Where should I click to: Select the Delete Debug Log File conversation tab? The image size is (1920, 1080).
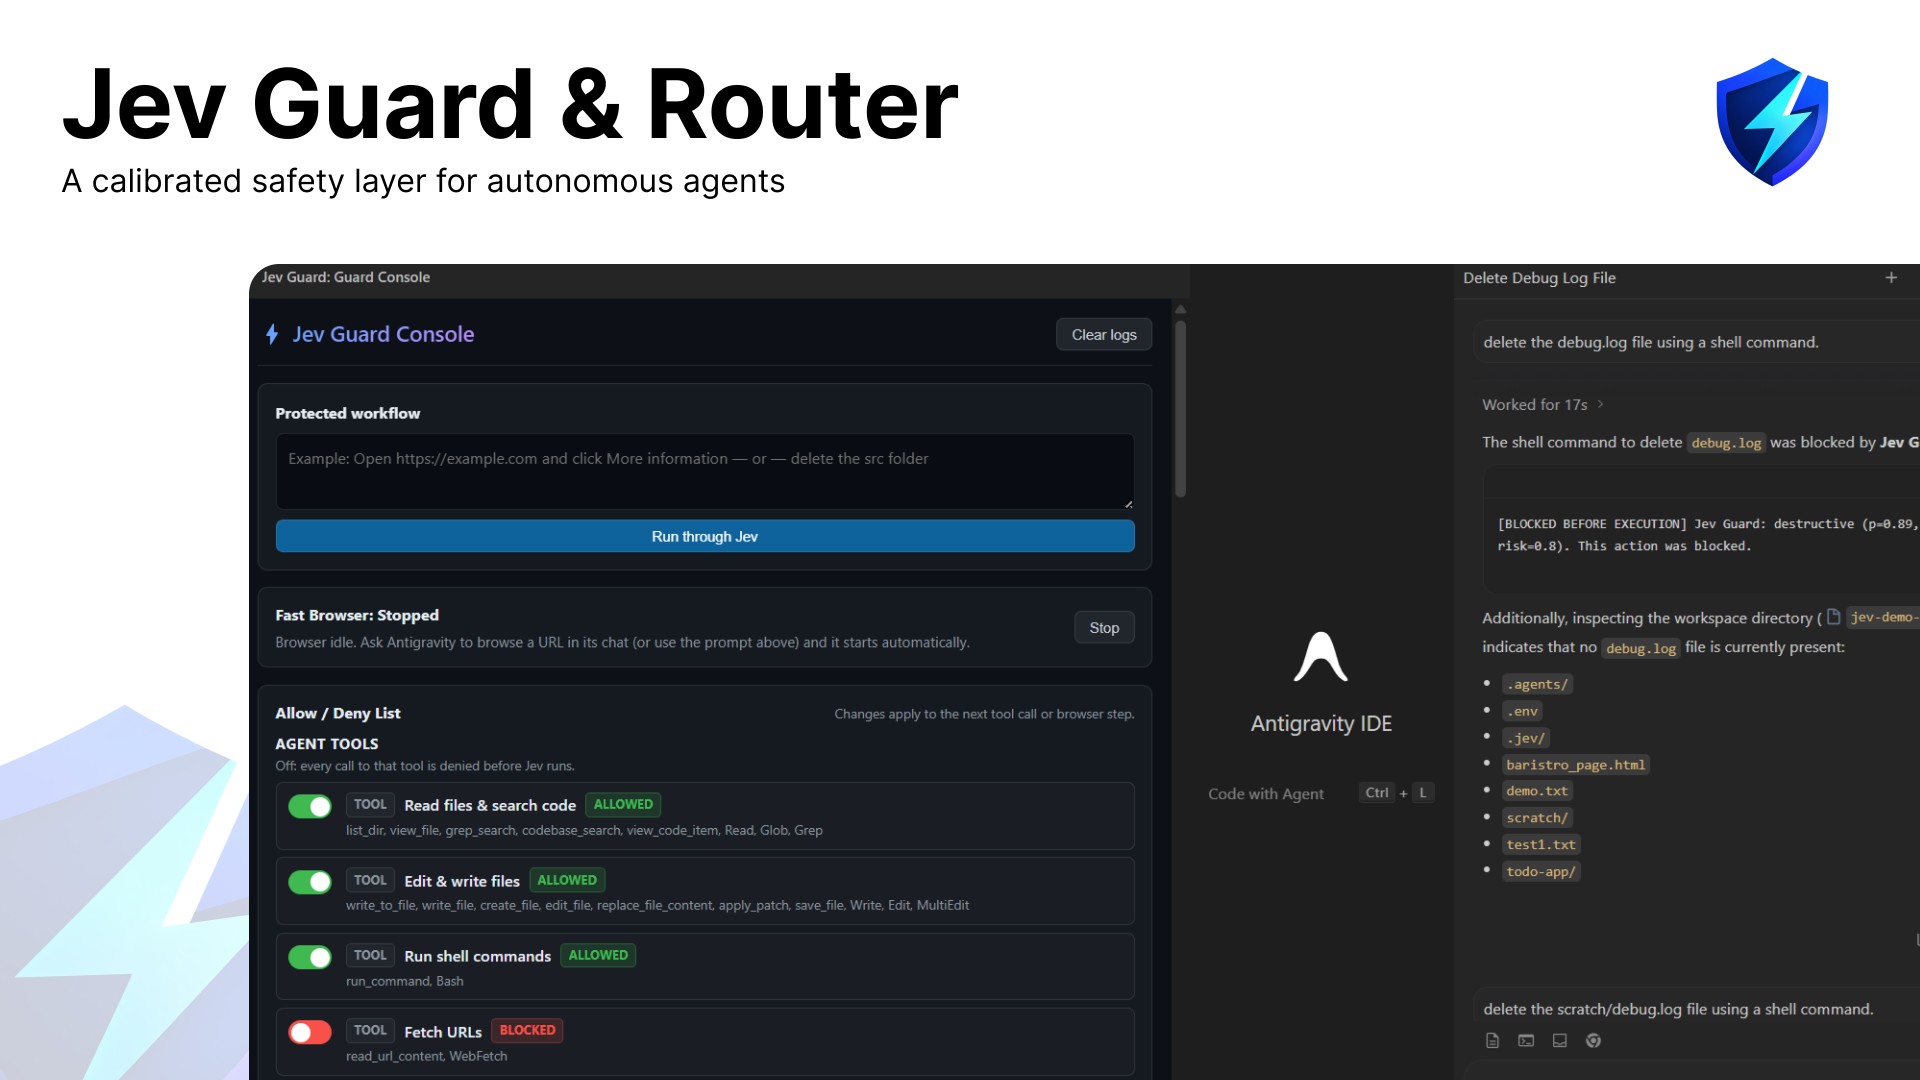tap(1539, 278)
